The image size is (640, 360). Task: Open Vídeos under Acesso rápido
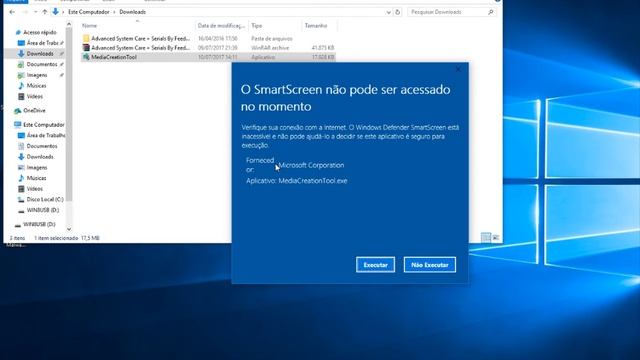pyautogui.click(x=35, y=97)
